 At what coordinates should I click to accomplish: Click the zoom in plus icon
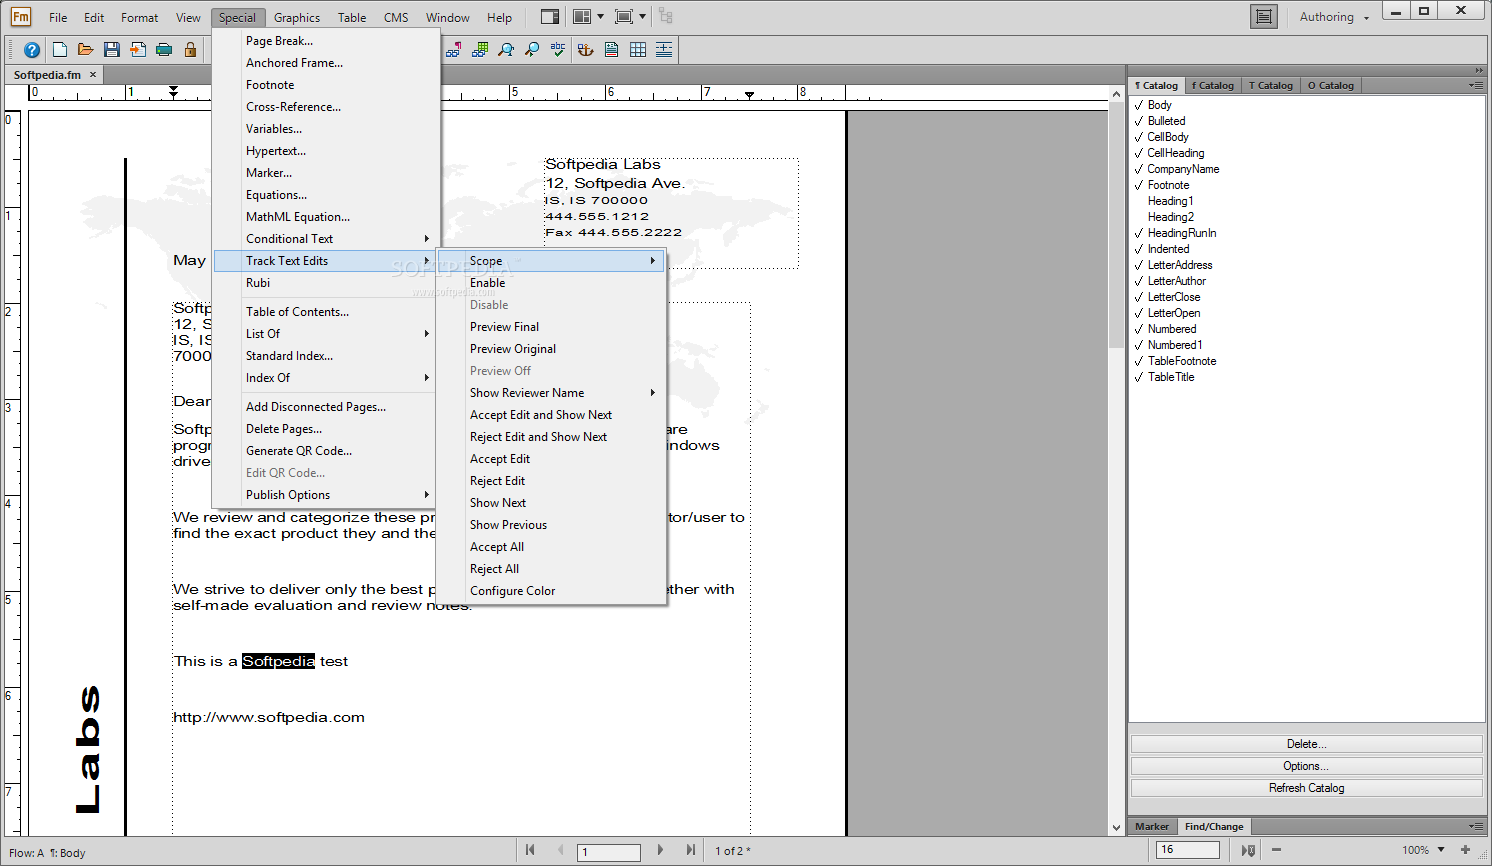(x=1466, y=850)
